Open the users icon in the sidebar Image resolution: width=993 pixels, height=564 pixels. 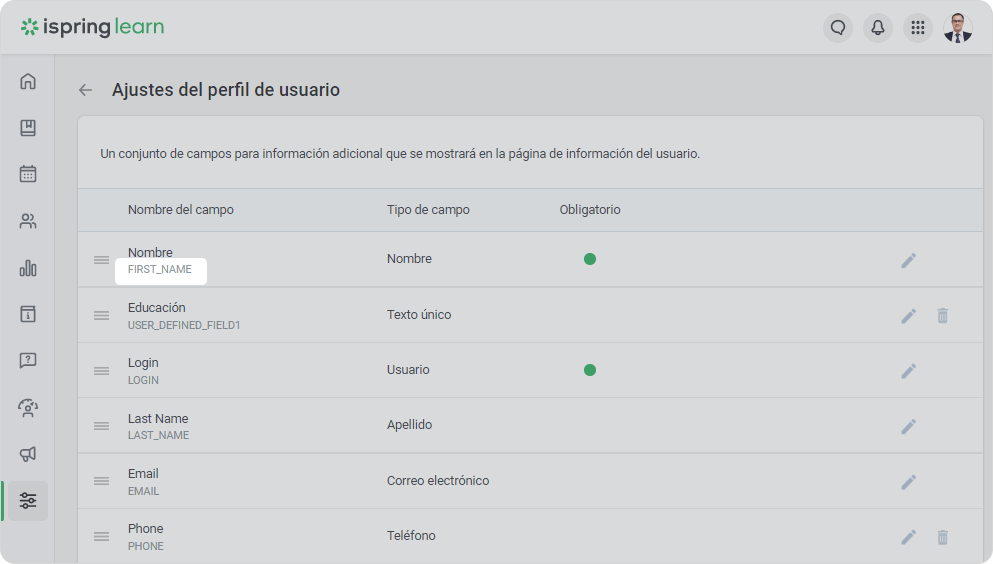(28, 221)
